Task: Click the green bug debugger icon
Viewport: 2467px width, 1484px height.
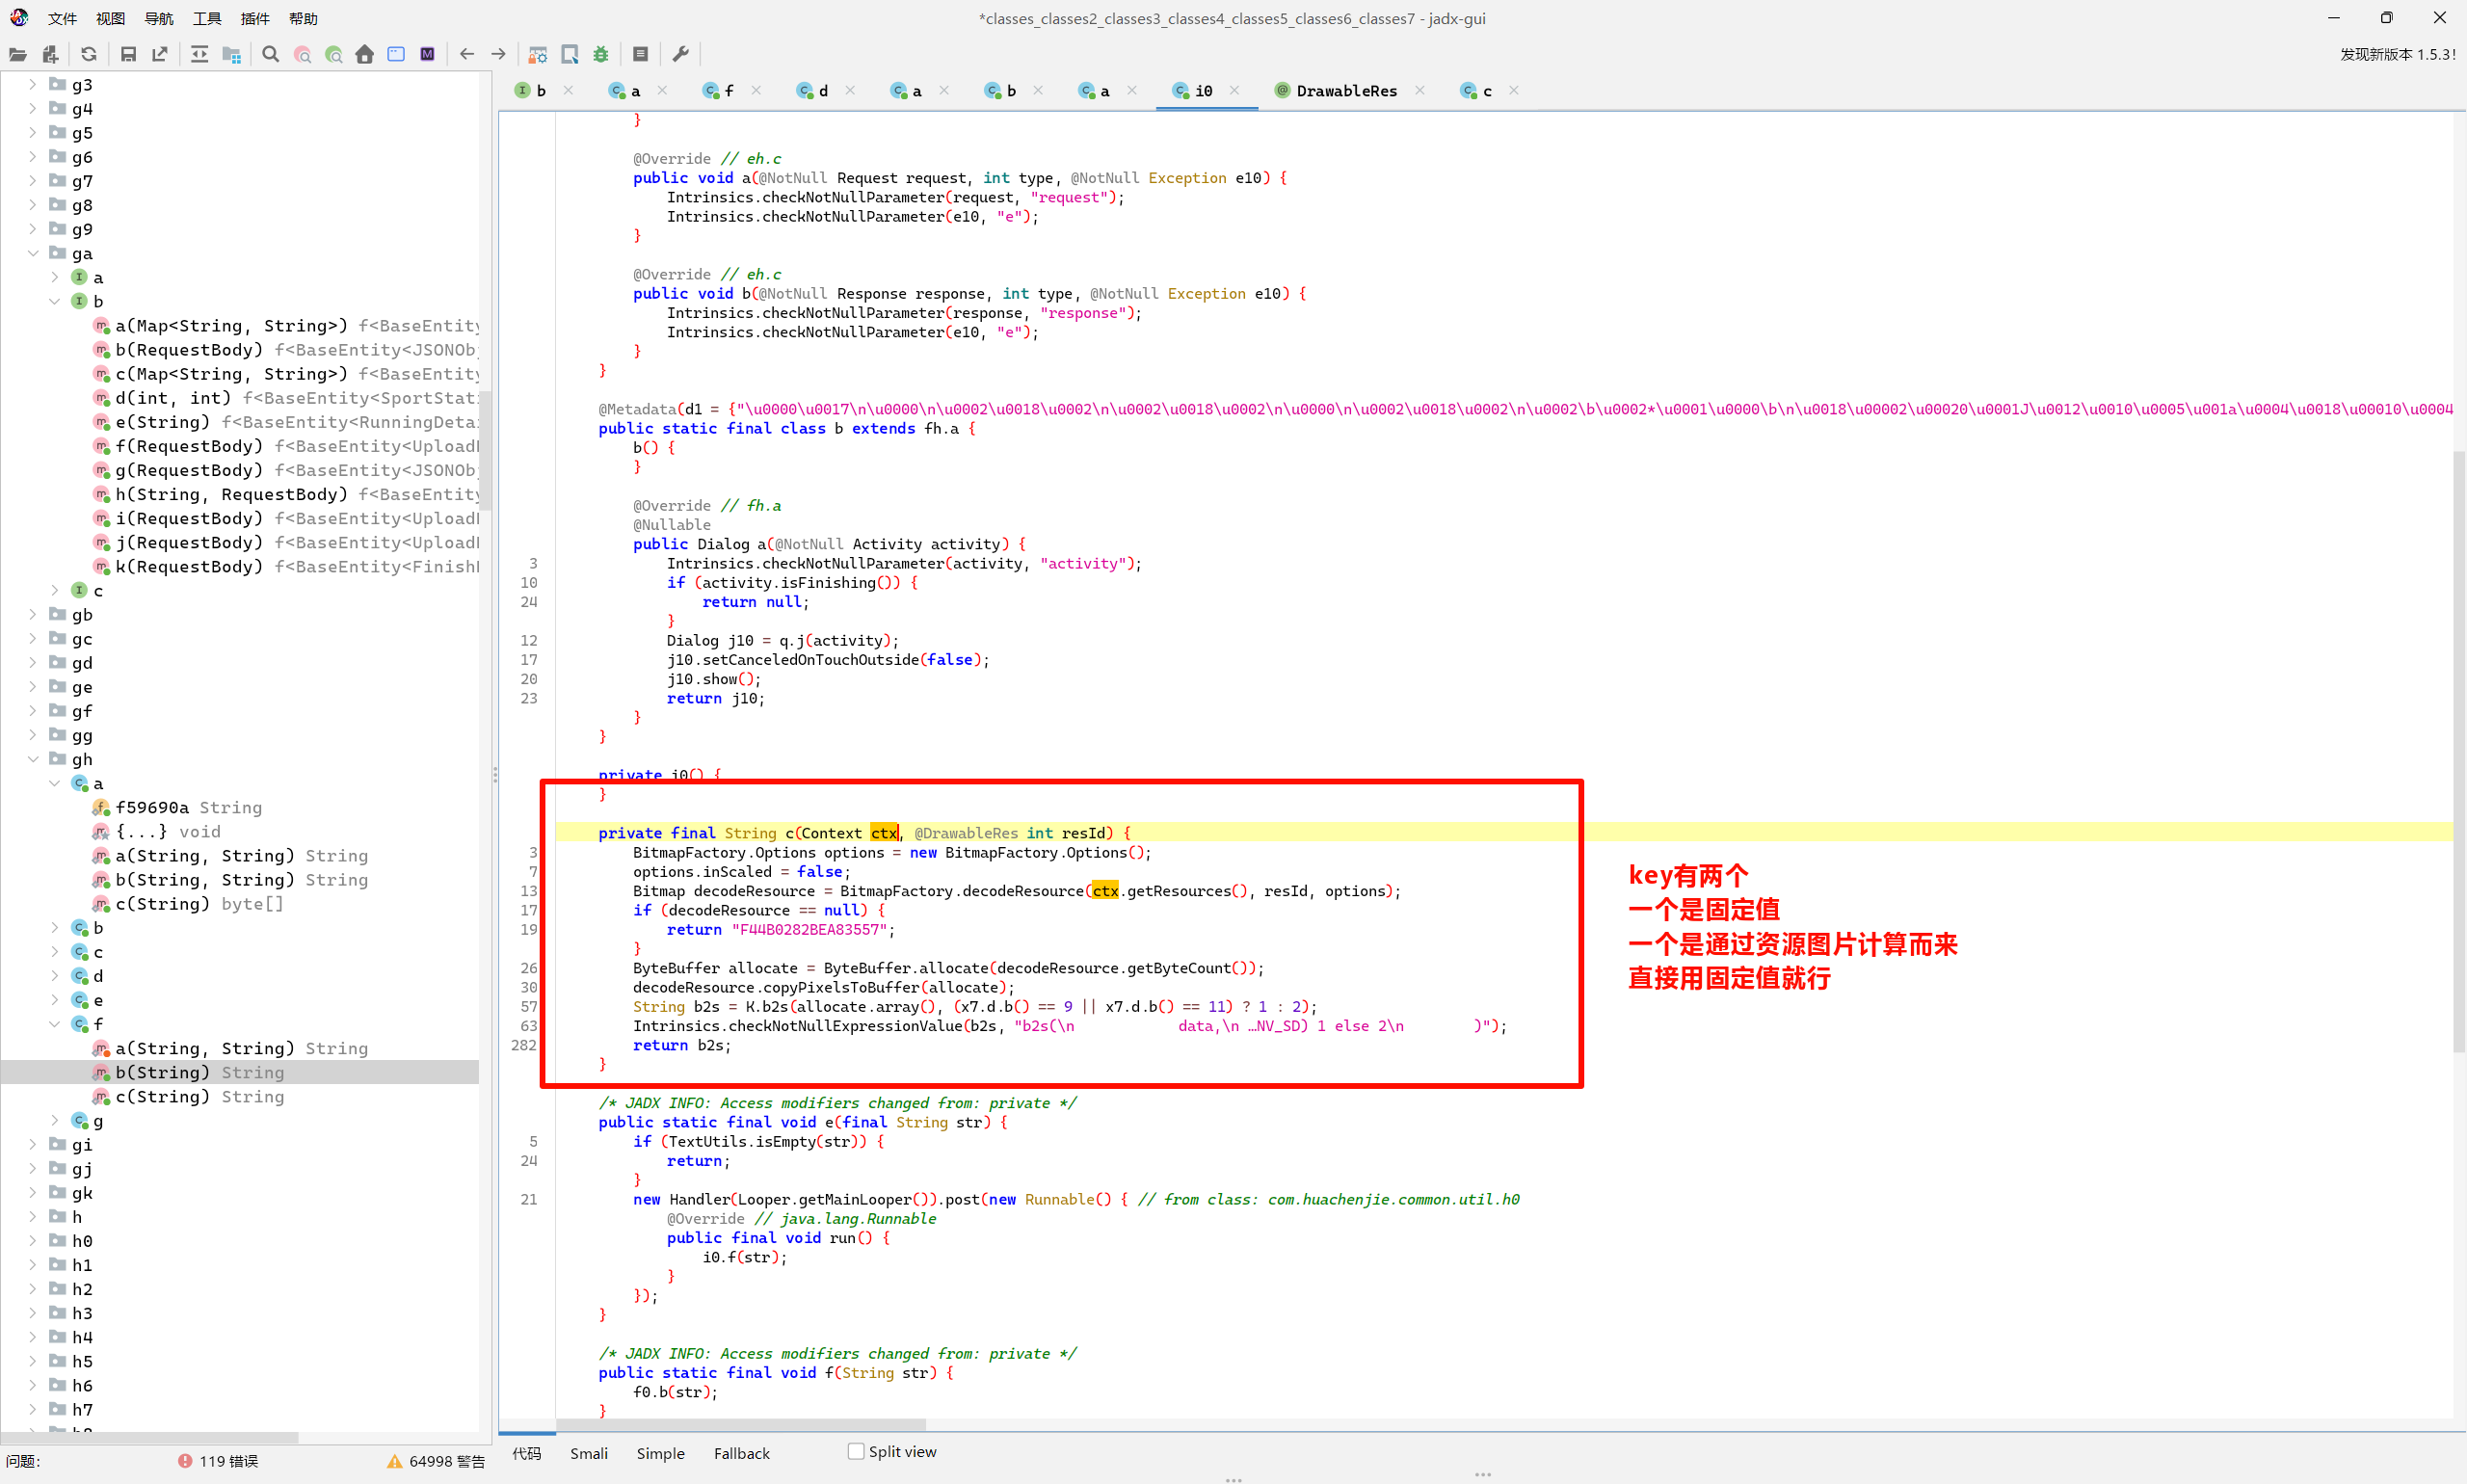Action: tap(600, 54)
